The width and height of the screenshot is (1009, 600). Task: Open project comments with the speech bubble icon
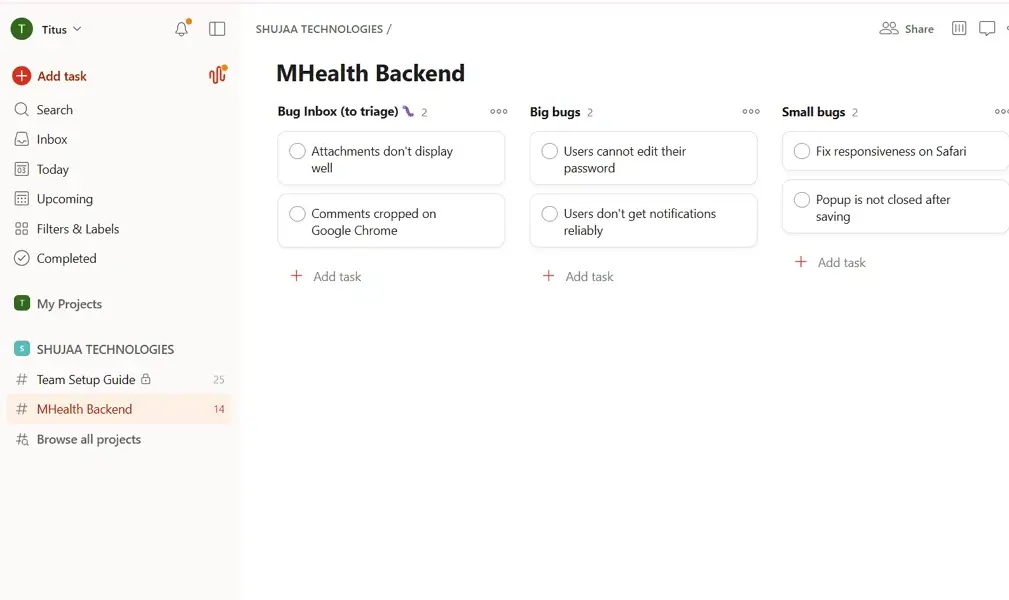click(x=987, y=28)
